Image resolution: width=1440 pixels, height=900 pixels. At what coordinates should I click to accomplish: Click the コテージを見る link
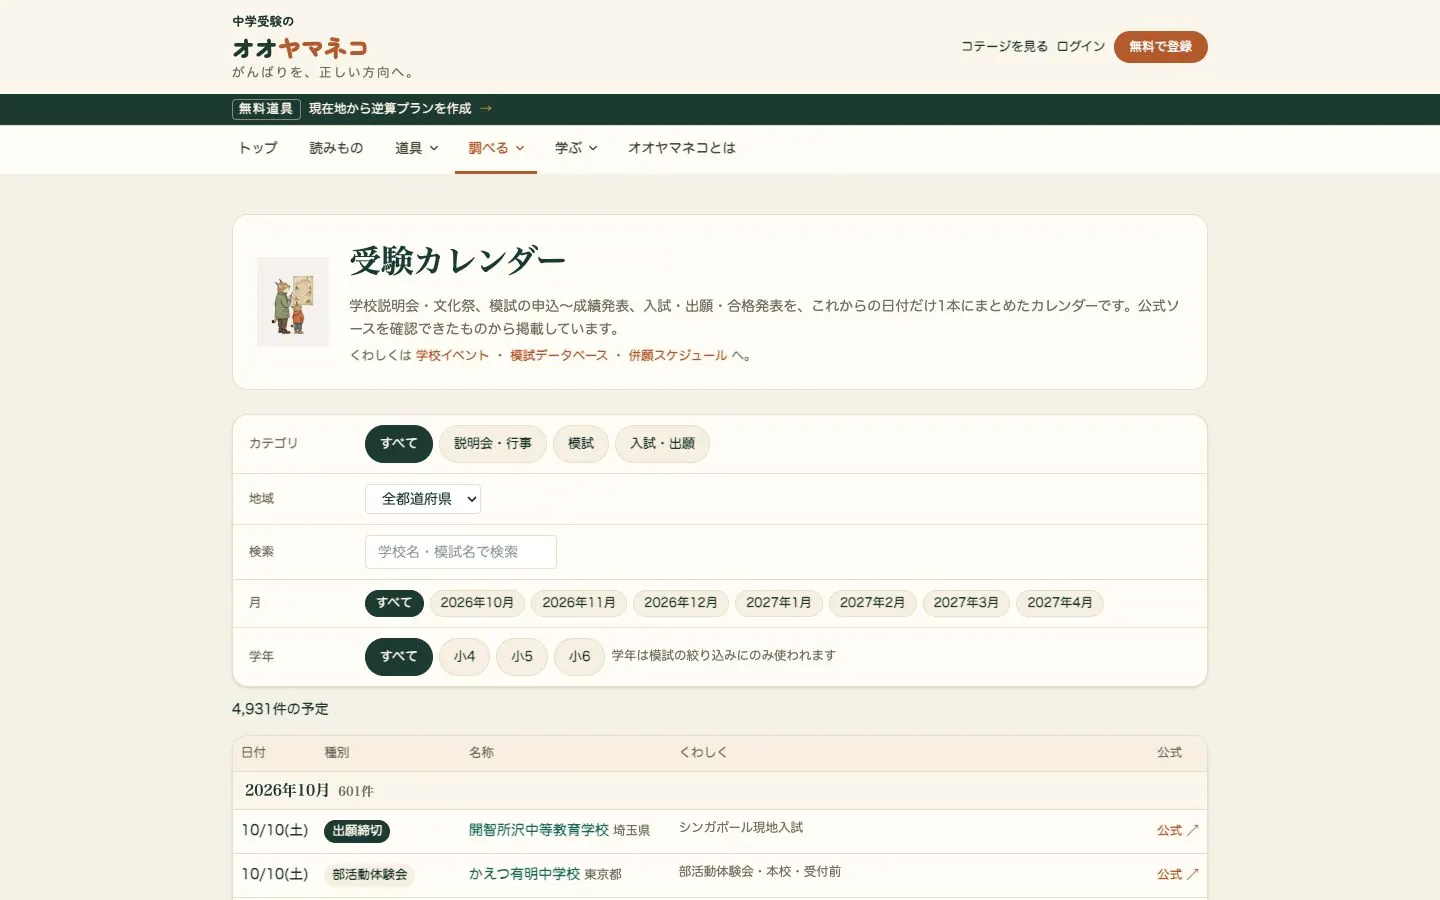1004,47
